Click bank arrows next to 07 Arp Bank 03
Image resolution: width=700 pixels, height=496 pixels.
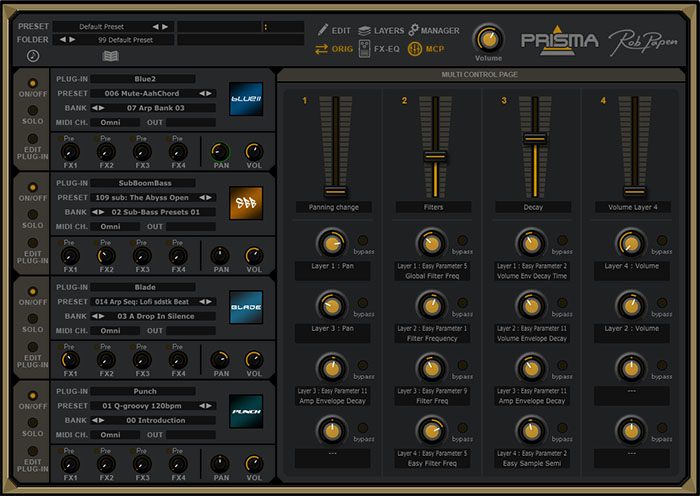98,108
